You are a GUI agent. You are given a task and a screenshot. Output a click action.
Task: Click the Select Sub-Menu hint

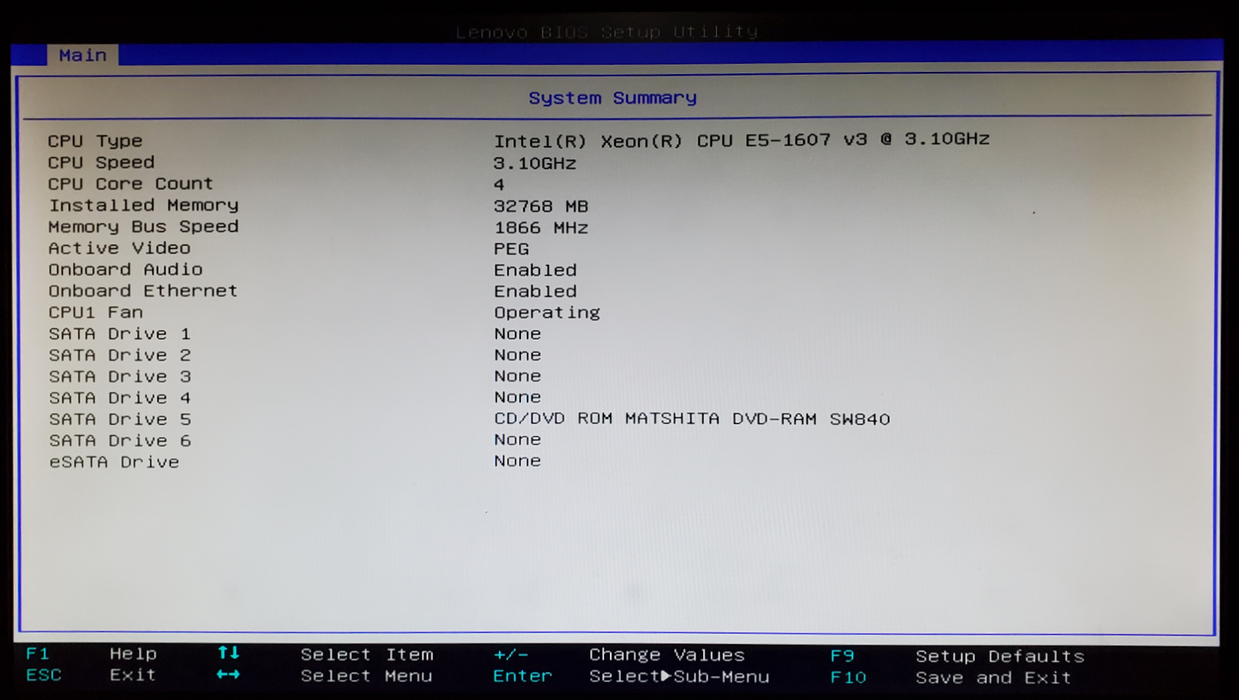(x=679, y=677)
